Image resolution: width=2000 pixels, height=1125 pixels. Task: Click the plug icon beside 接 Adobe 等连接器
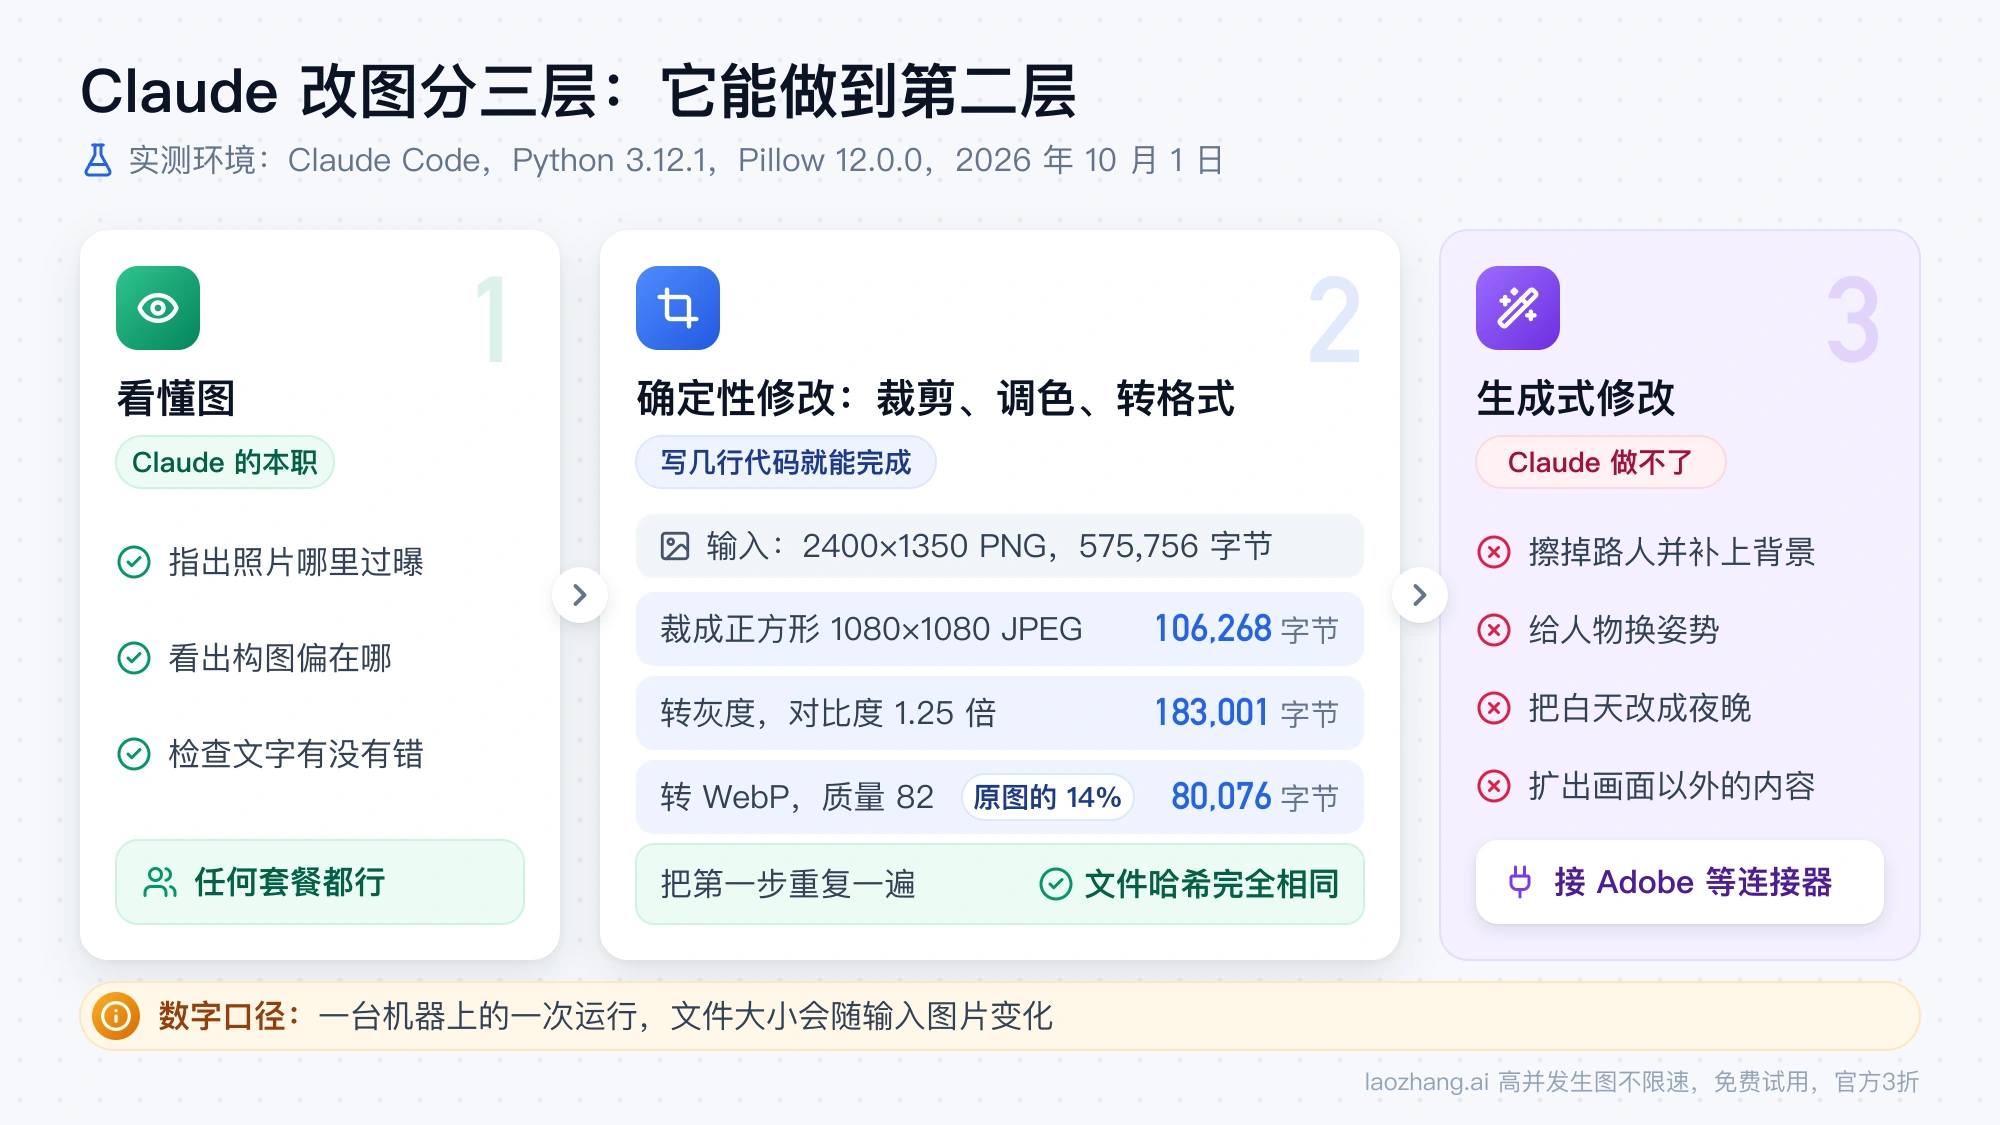(1520, 882)
